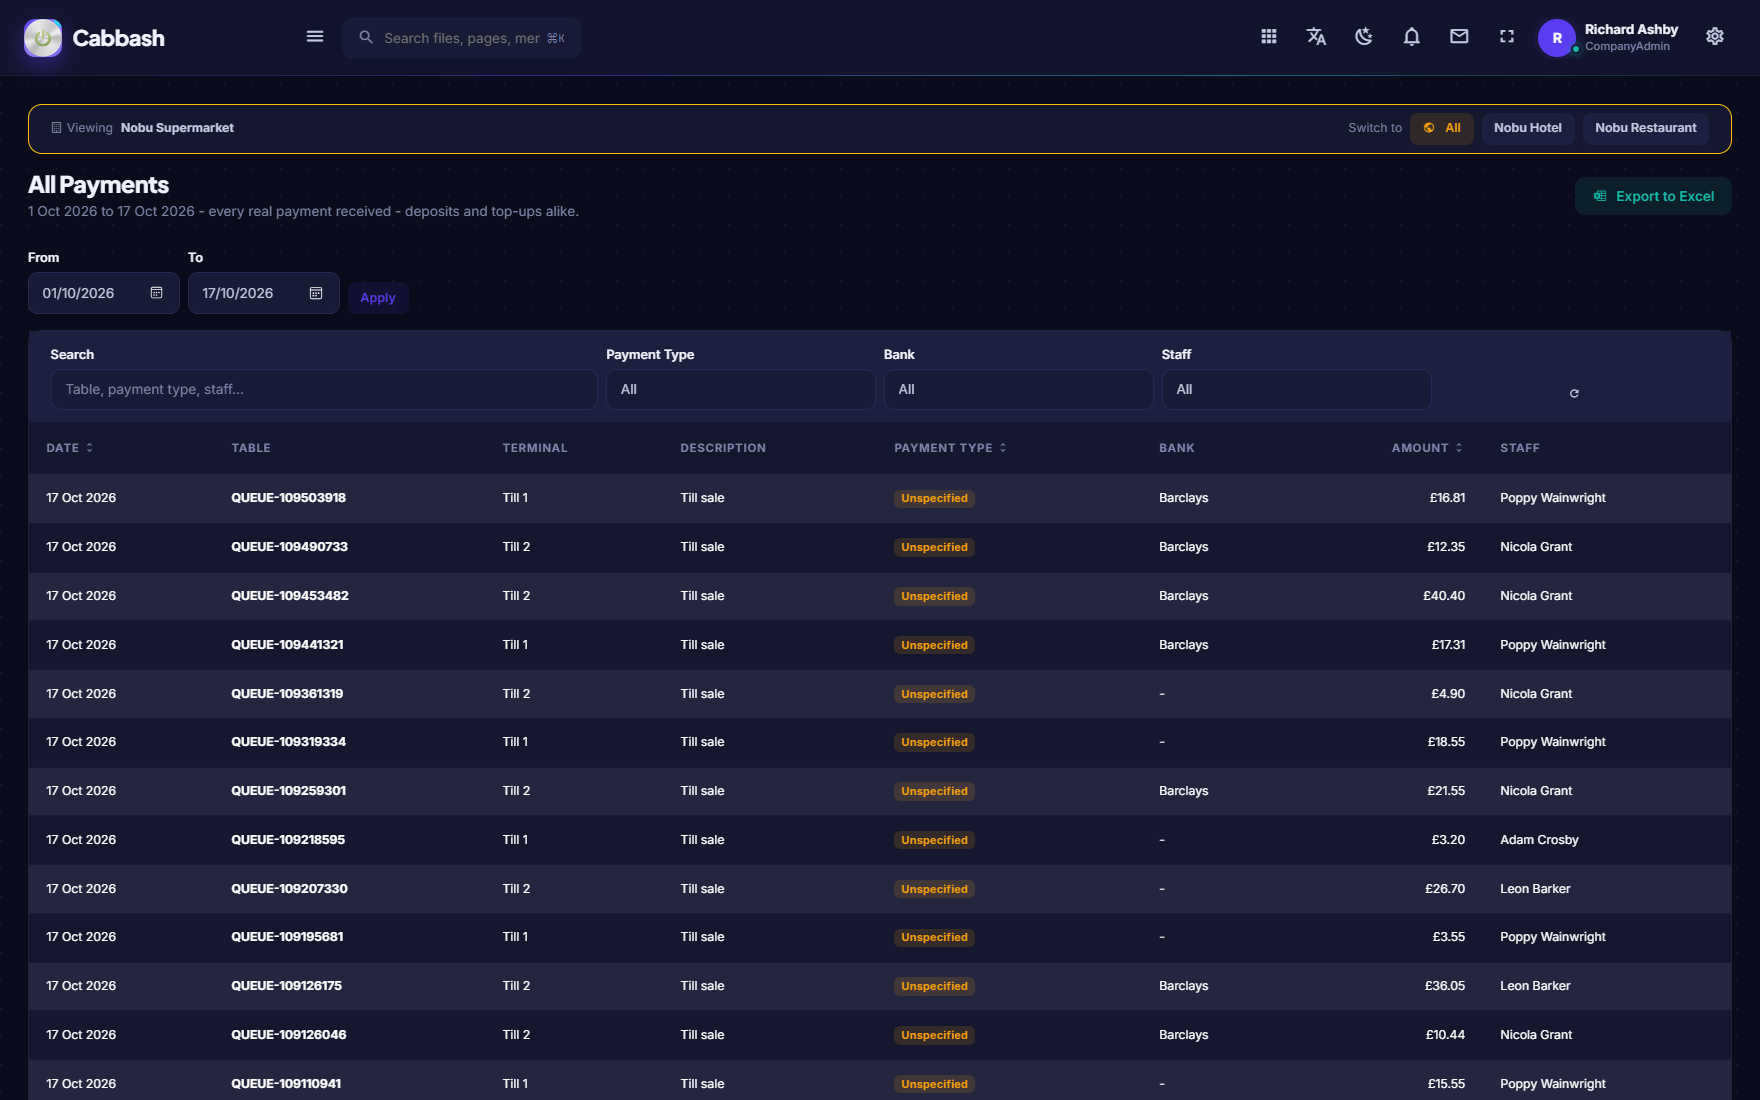Click amount £40.40

point(1444,596)
